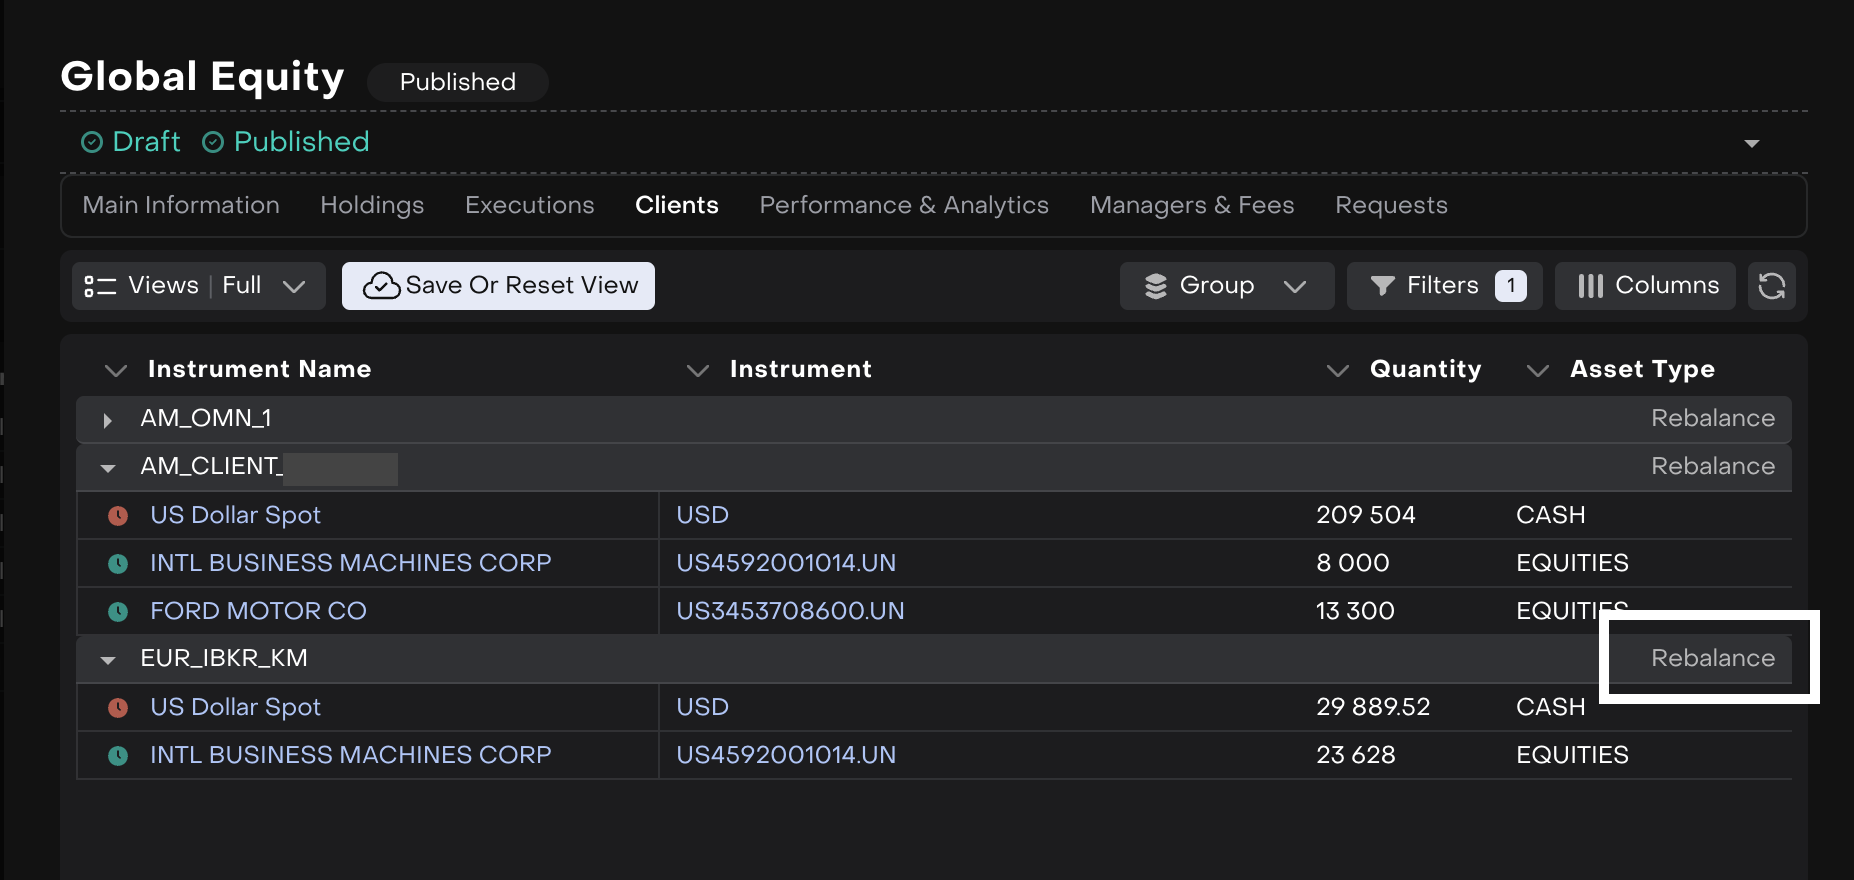This screenshot has width=1854, height=880.
Task: Expand the AM_OMN_1 row
Action: click(107, 420)
